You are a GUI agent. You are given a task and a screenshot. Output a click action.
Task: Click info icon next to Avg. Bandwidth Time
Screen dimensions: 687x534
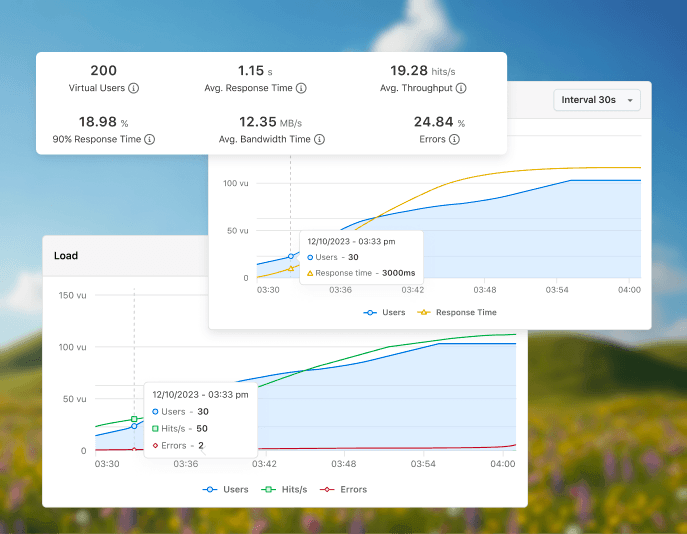point(319,139)
